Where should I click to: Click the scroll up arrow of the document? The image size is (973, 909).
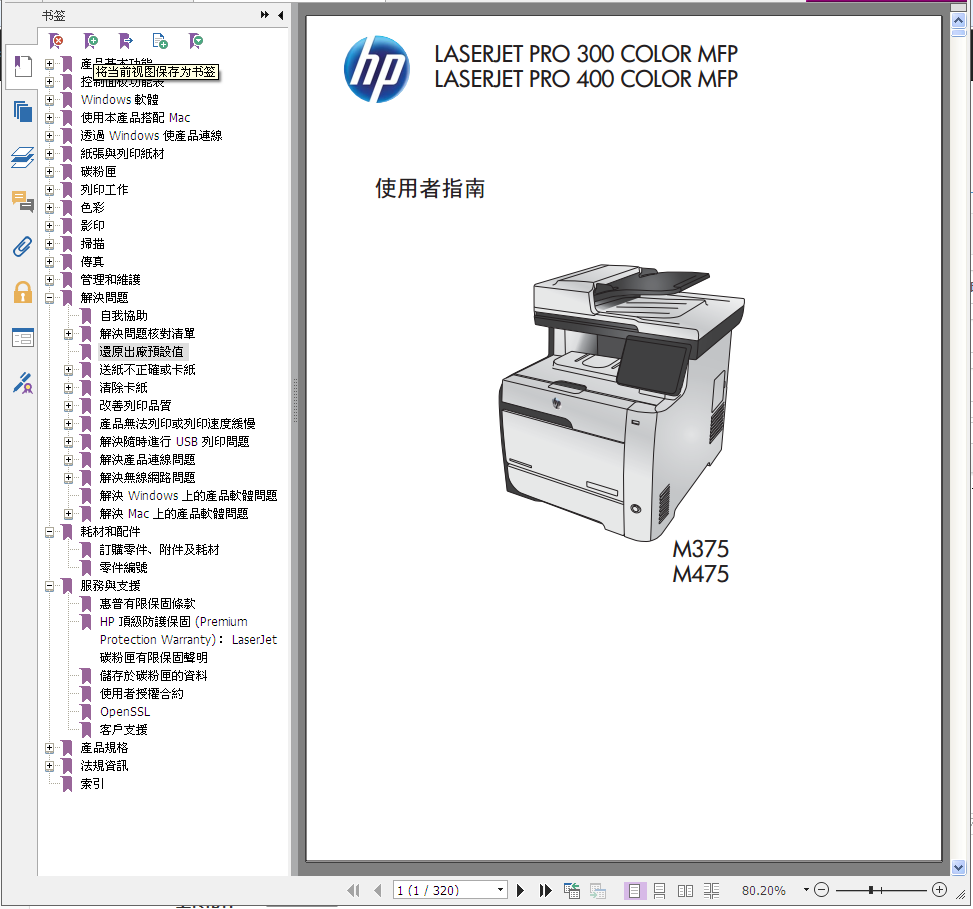point(959,21)
